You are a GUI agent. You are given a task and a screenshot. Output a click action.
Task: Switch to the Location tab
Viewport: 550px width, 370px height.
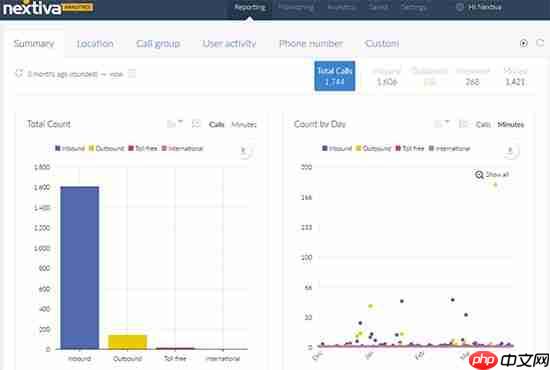tap(95, 43)
